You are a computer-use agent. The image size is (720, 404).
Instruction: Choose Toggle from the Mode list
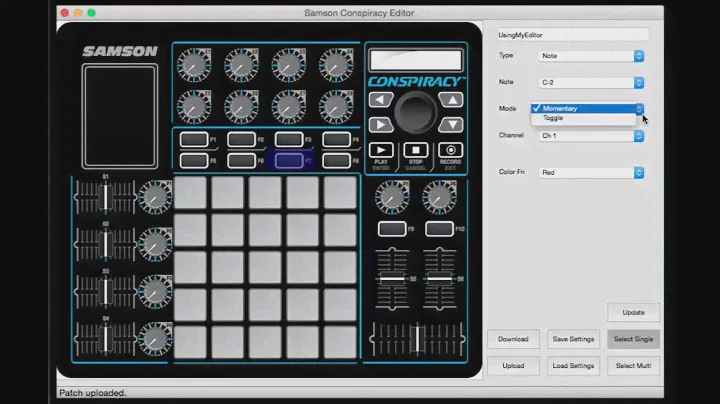553,118
